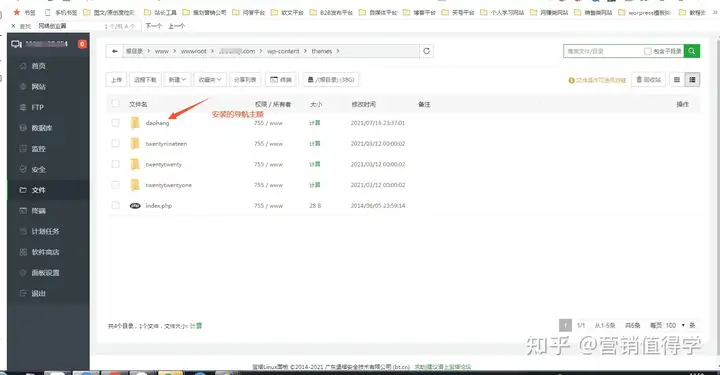Click the green search magnifier button
720x375 pixels.
point(692,51)
